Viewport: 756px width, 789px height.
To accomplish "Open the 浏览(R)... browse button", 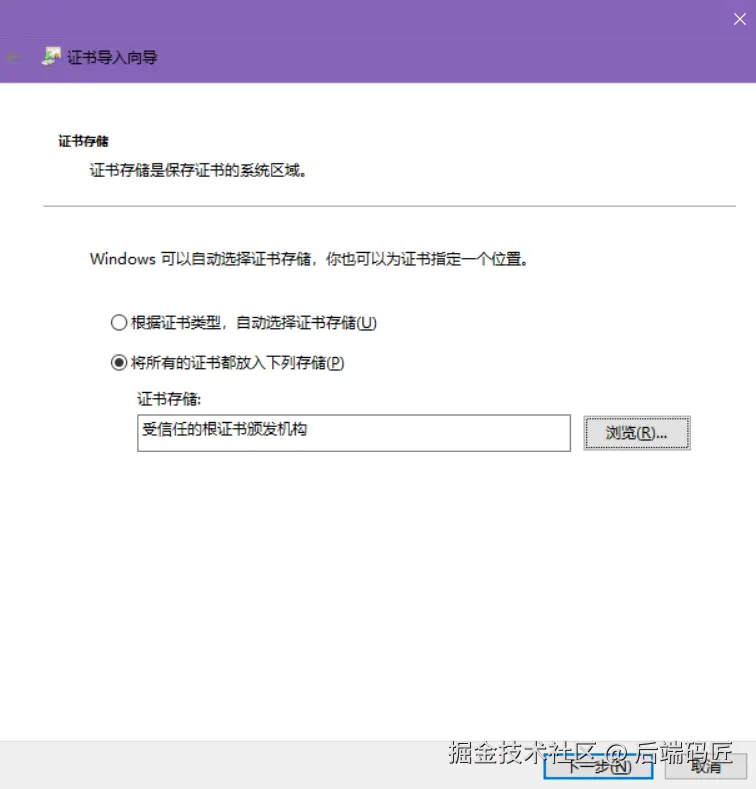I will click(x=637, y=433).
